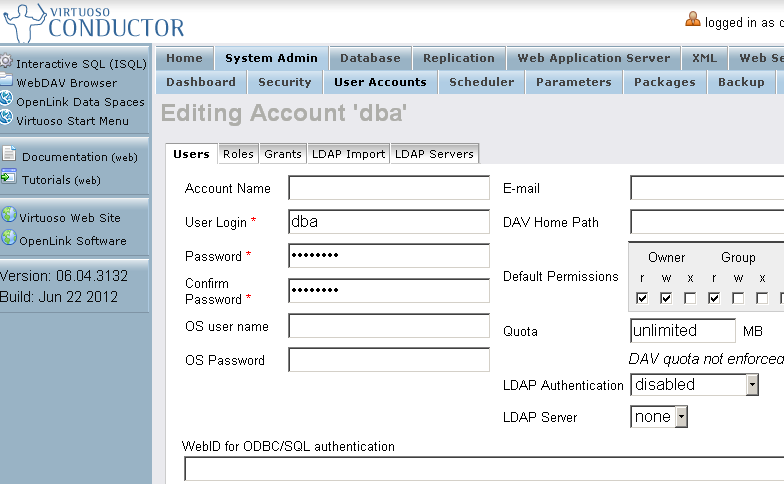784x484 pixels.
Task: Toggle Owner read permission checkbox
Action: 642,298
